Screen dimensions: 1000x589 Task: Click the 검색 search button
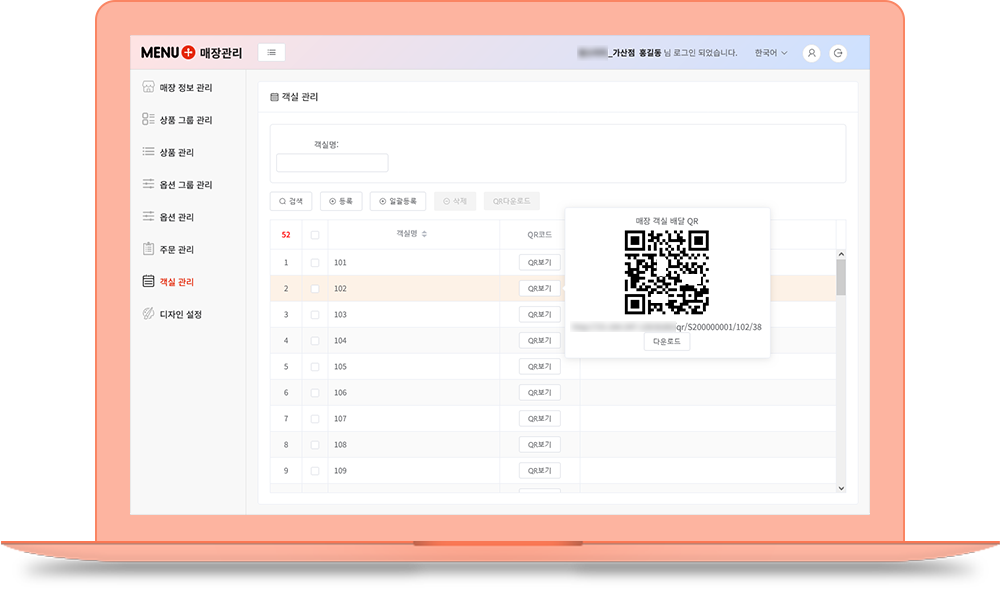click(291, 201)
